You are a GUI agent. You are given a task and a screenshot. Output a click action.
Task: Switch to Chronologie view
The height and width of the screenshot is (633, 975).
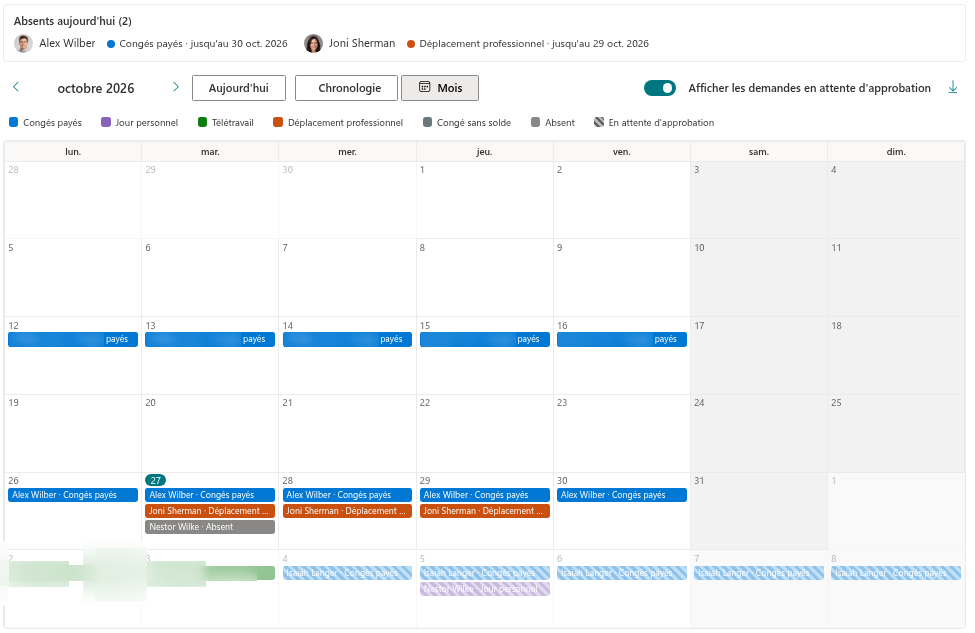coord(346,88)
